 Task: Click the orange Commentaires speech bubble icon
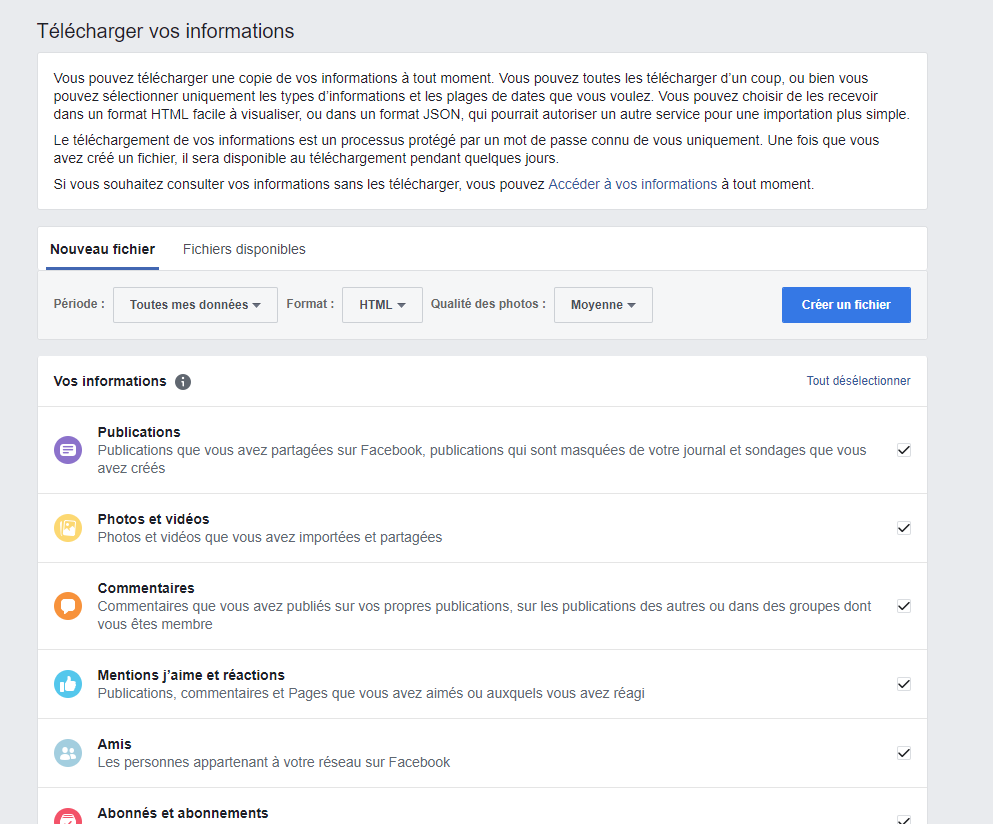point(68,606)
